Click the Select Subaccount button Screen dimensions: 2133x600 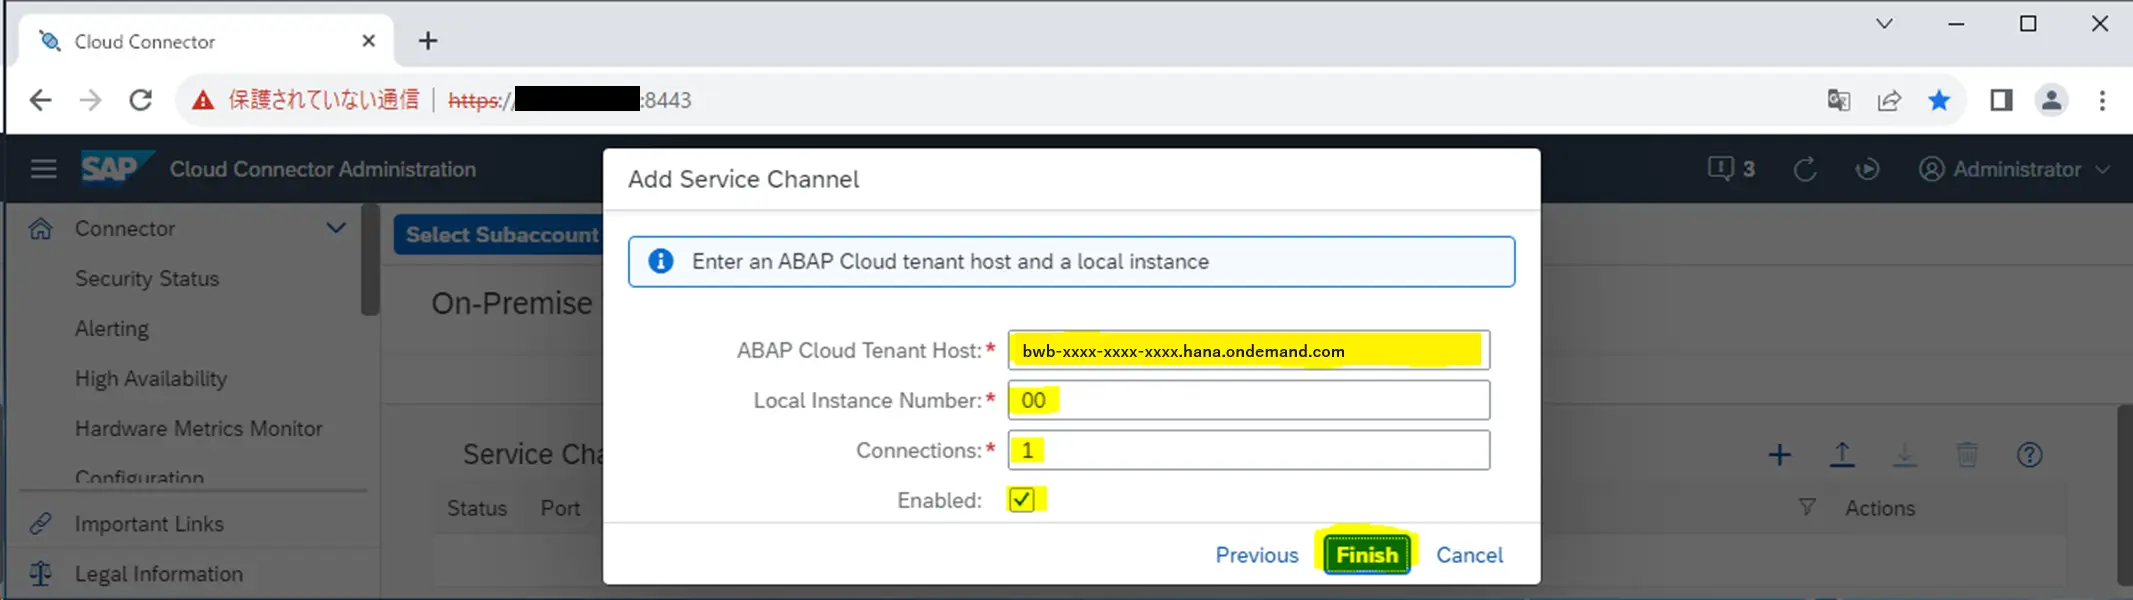500,235
